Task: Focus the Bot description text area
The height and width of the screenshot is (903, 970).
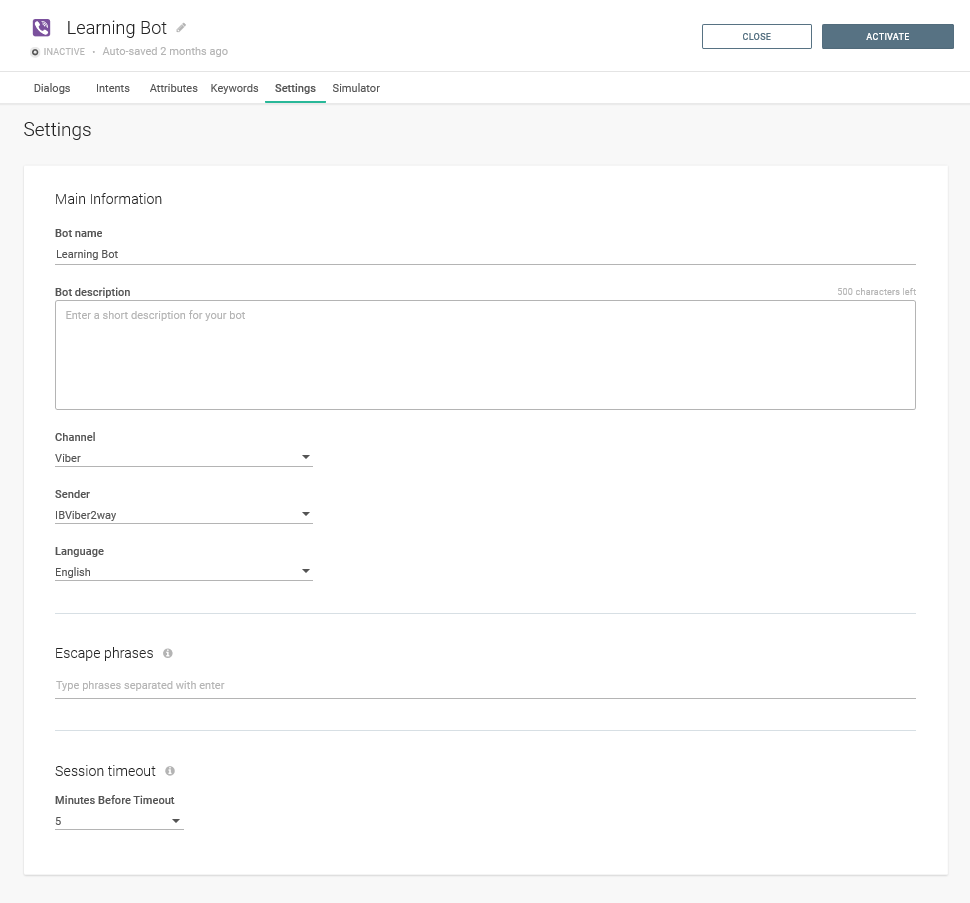Action: pos(485,355)
